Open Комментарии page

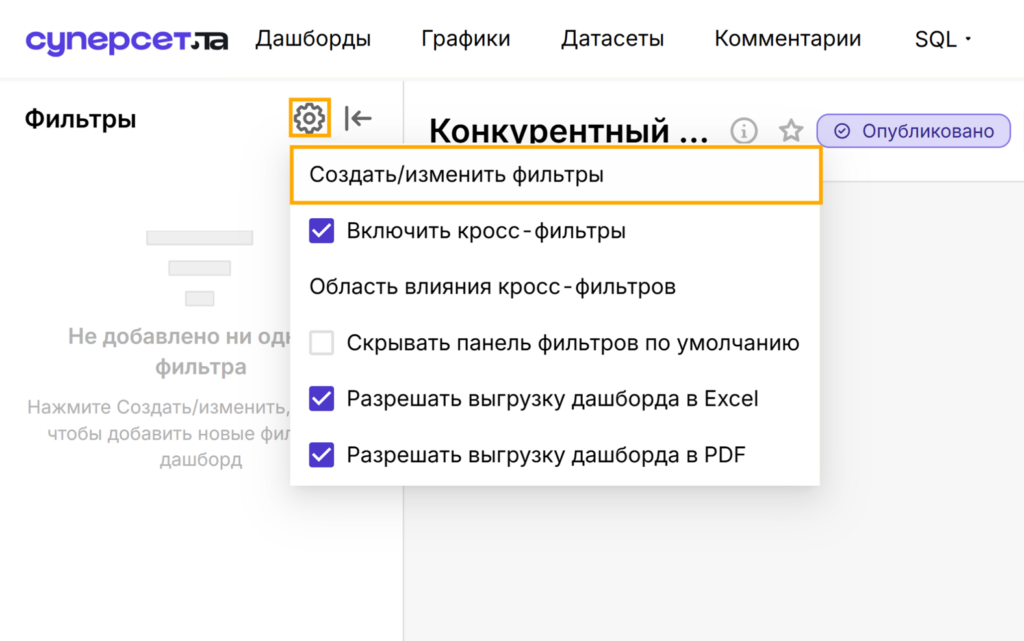[788, 39]
